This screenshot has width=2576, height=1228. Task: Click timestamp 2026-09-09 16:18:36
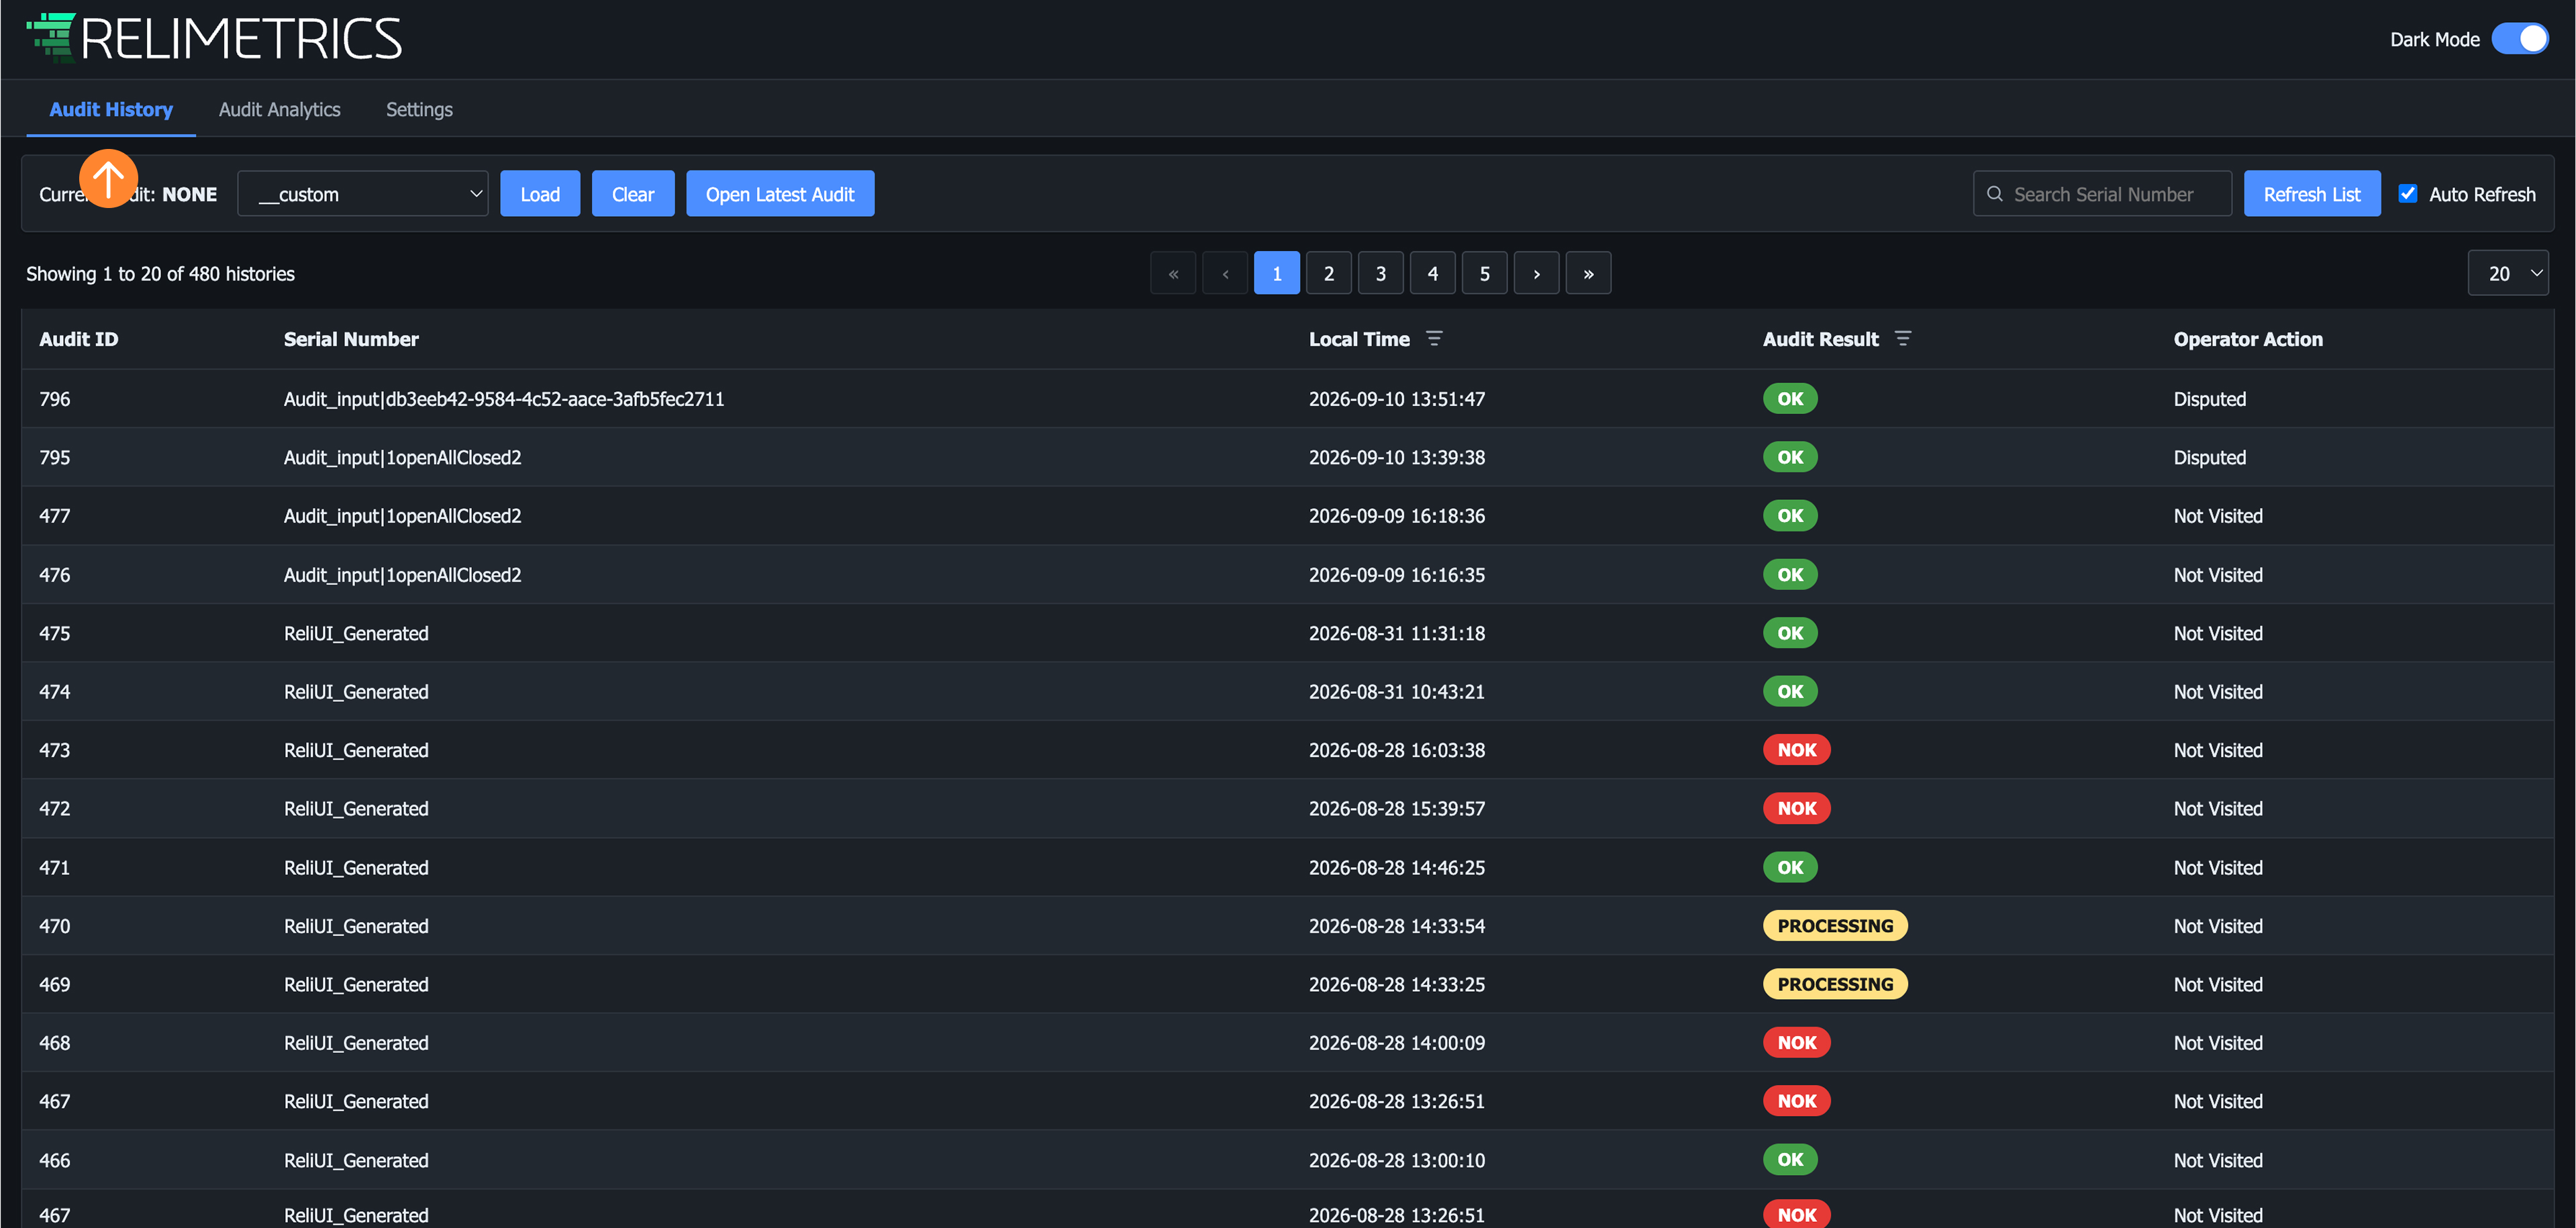pyautogui.click(x=1397, y=516)
